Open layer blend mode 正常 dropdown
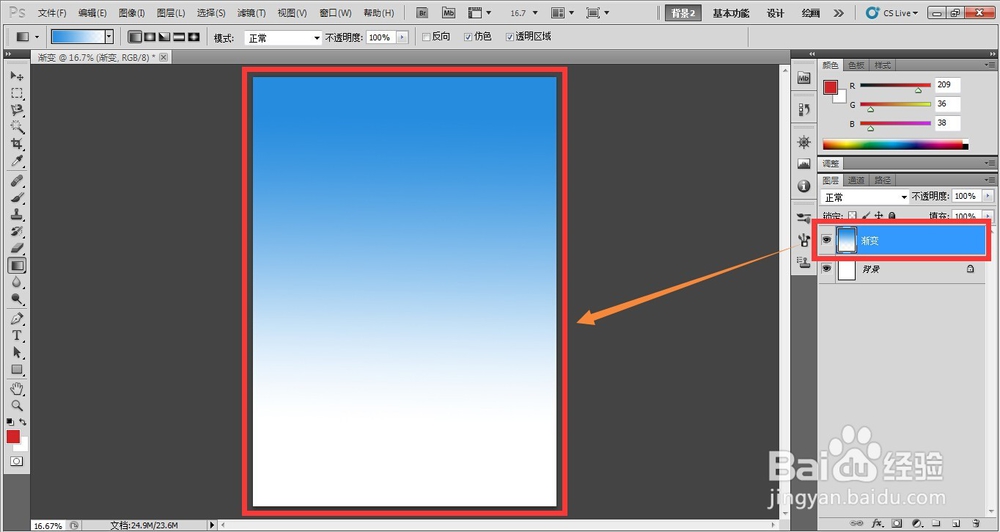 [865, 196]
